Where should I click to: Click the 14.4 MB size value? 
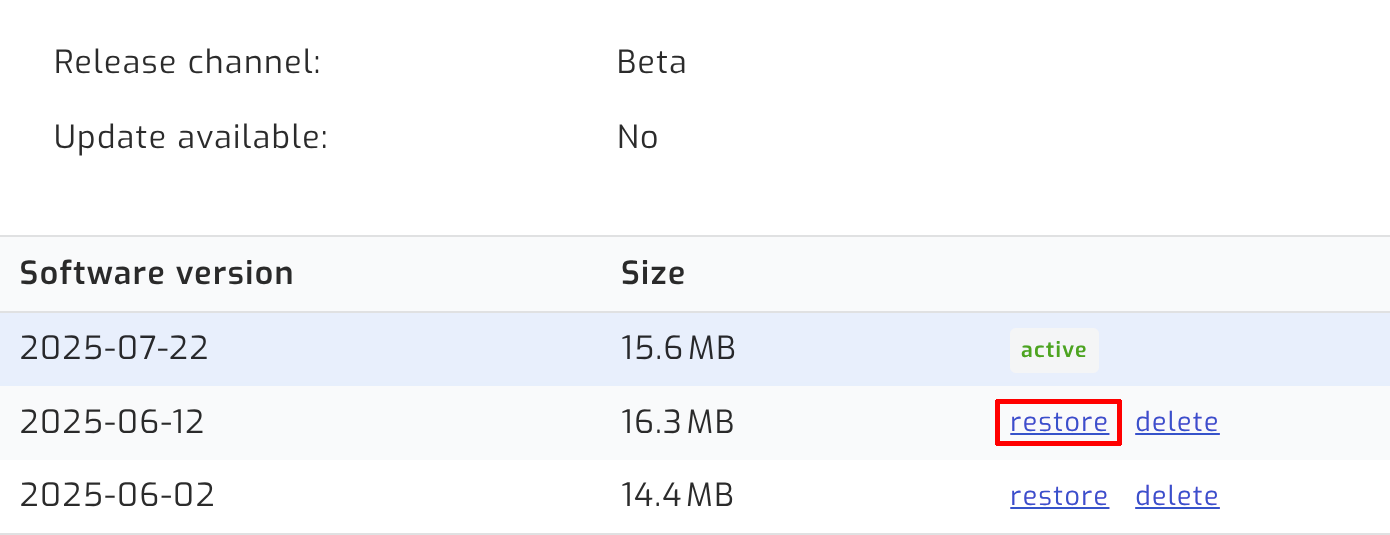(677, 496)
